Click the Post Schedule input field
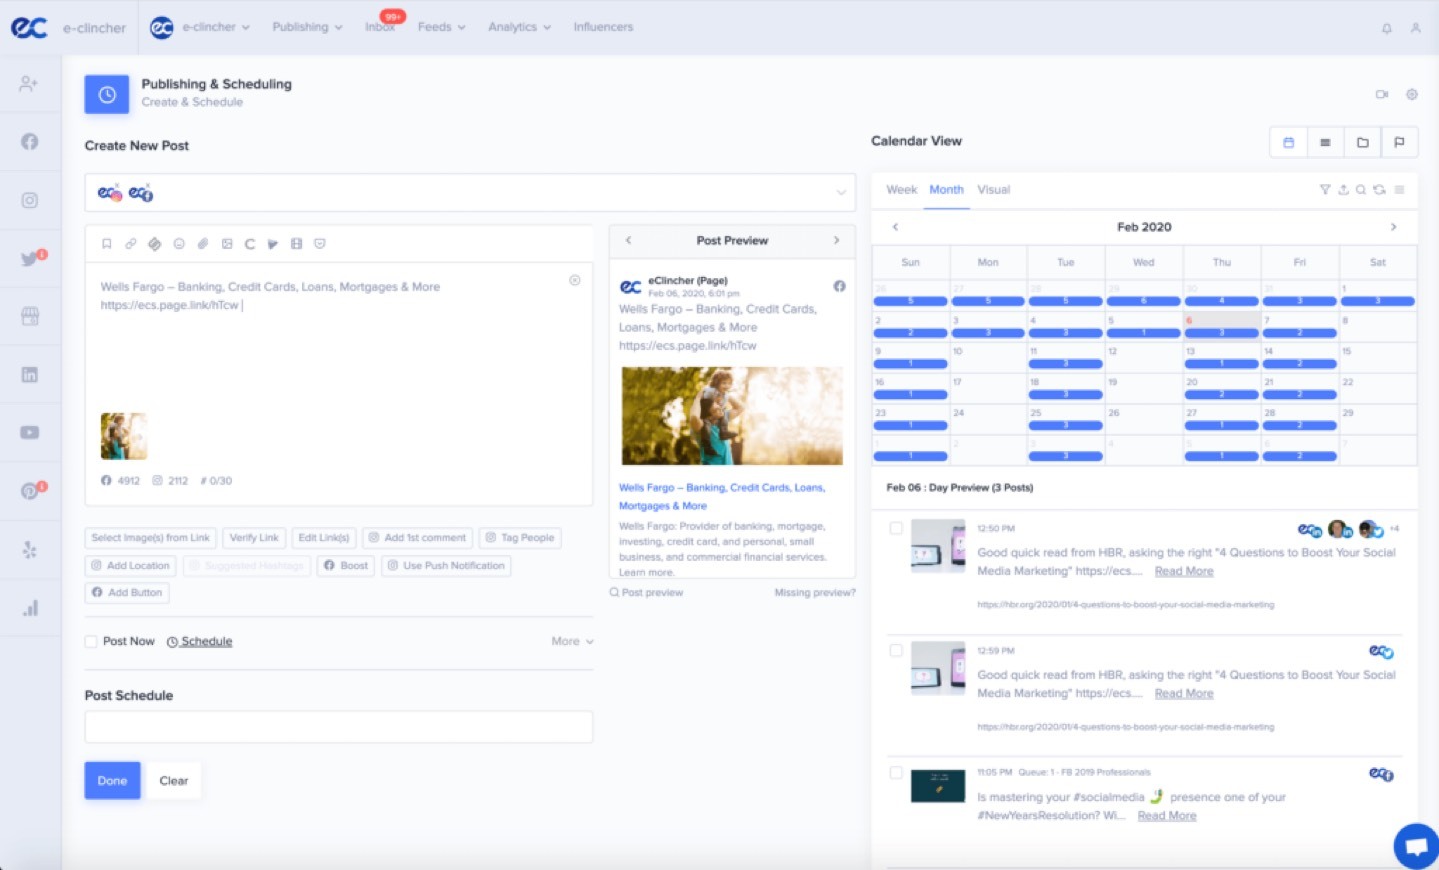This screenshot has height=870, width=1439. [x=339, y=727]
